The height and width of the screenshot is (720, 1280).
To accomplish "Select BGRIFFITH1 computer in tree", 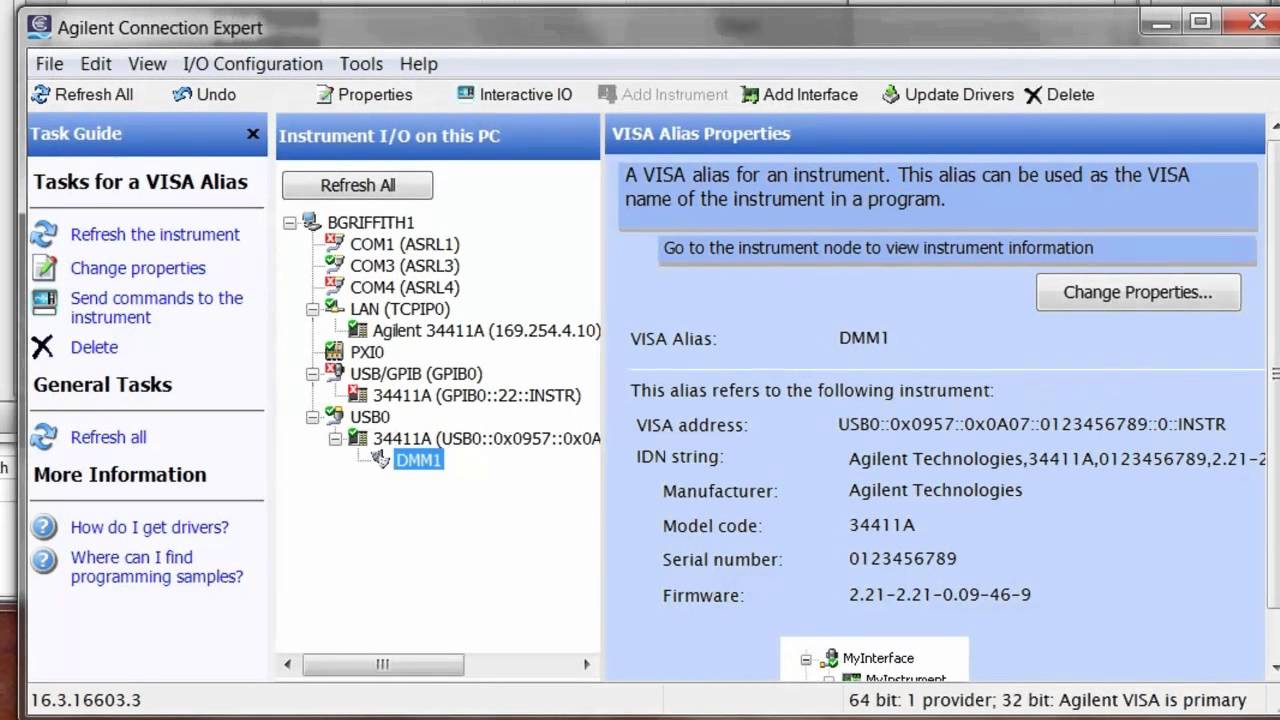I will tap(371, 222).
